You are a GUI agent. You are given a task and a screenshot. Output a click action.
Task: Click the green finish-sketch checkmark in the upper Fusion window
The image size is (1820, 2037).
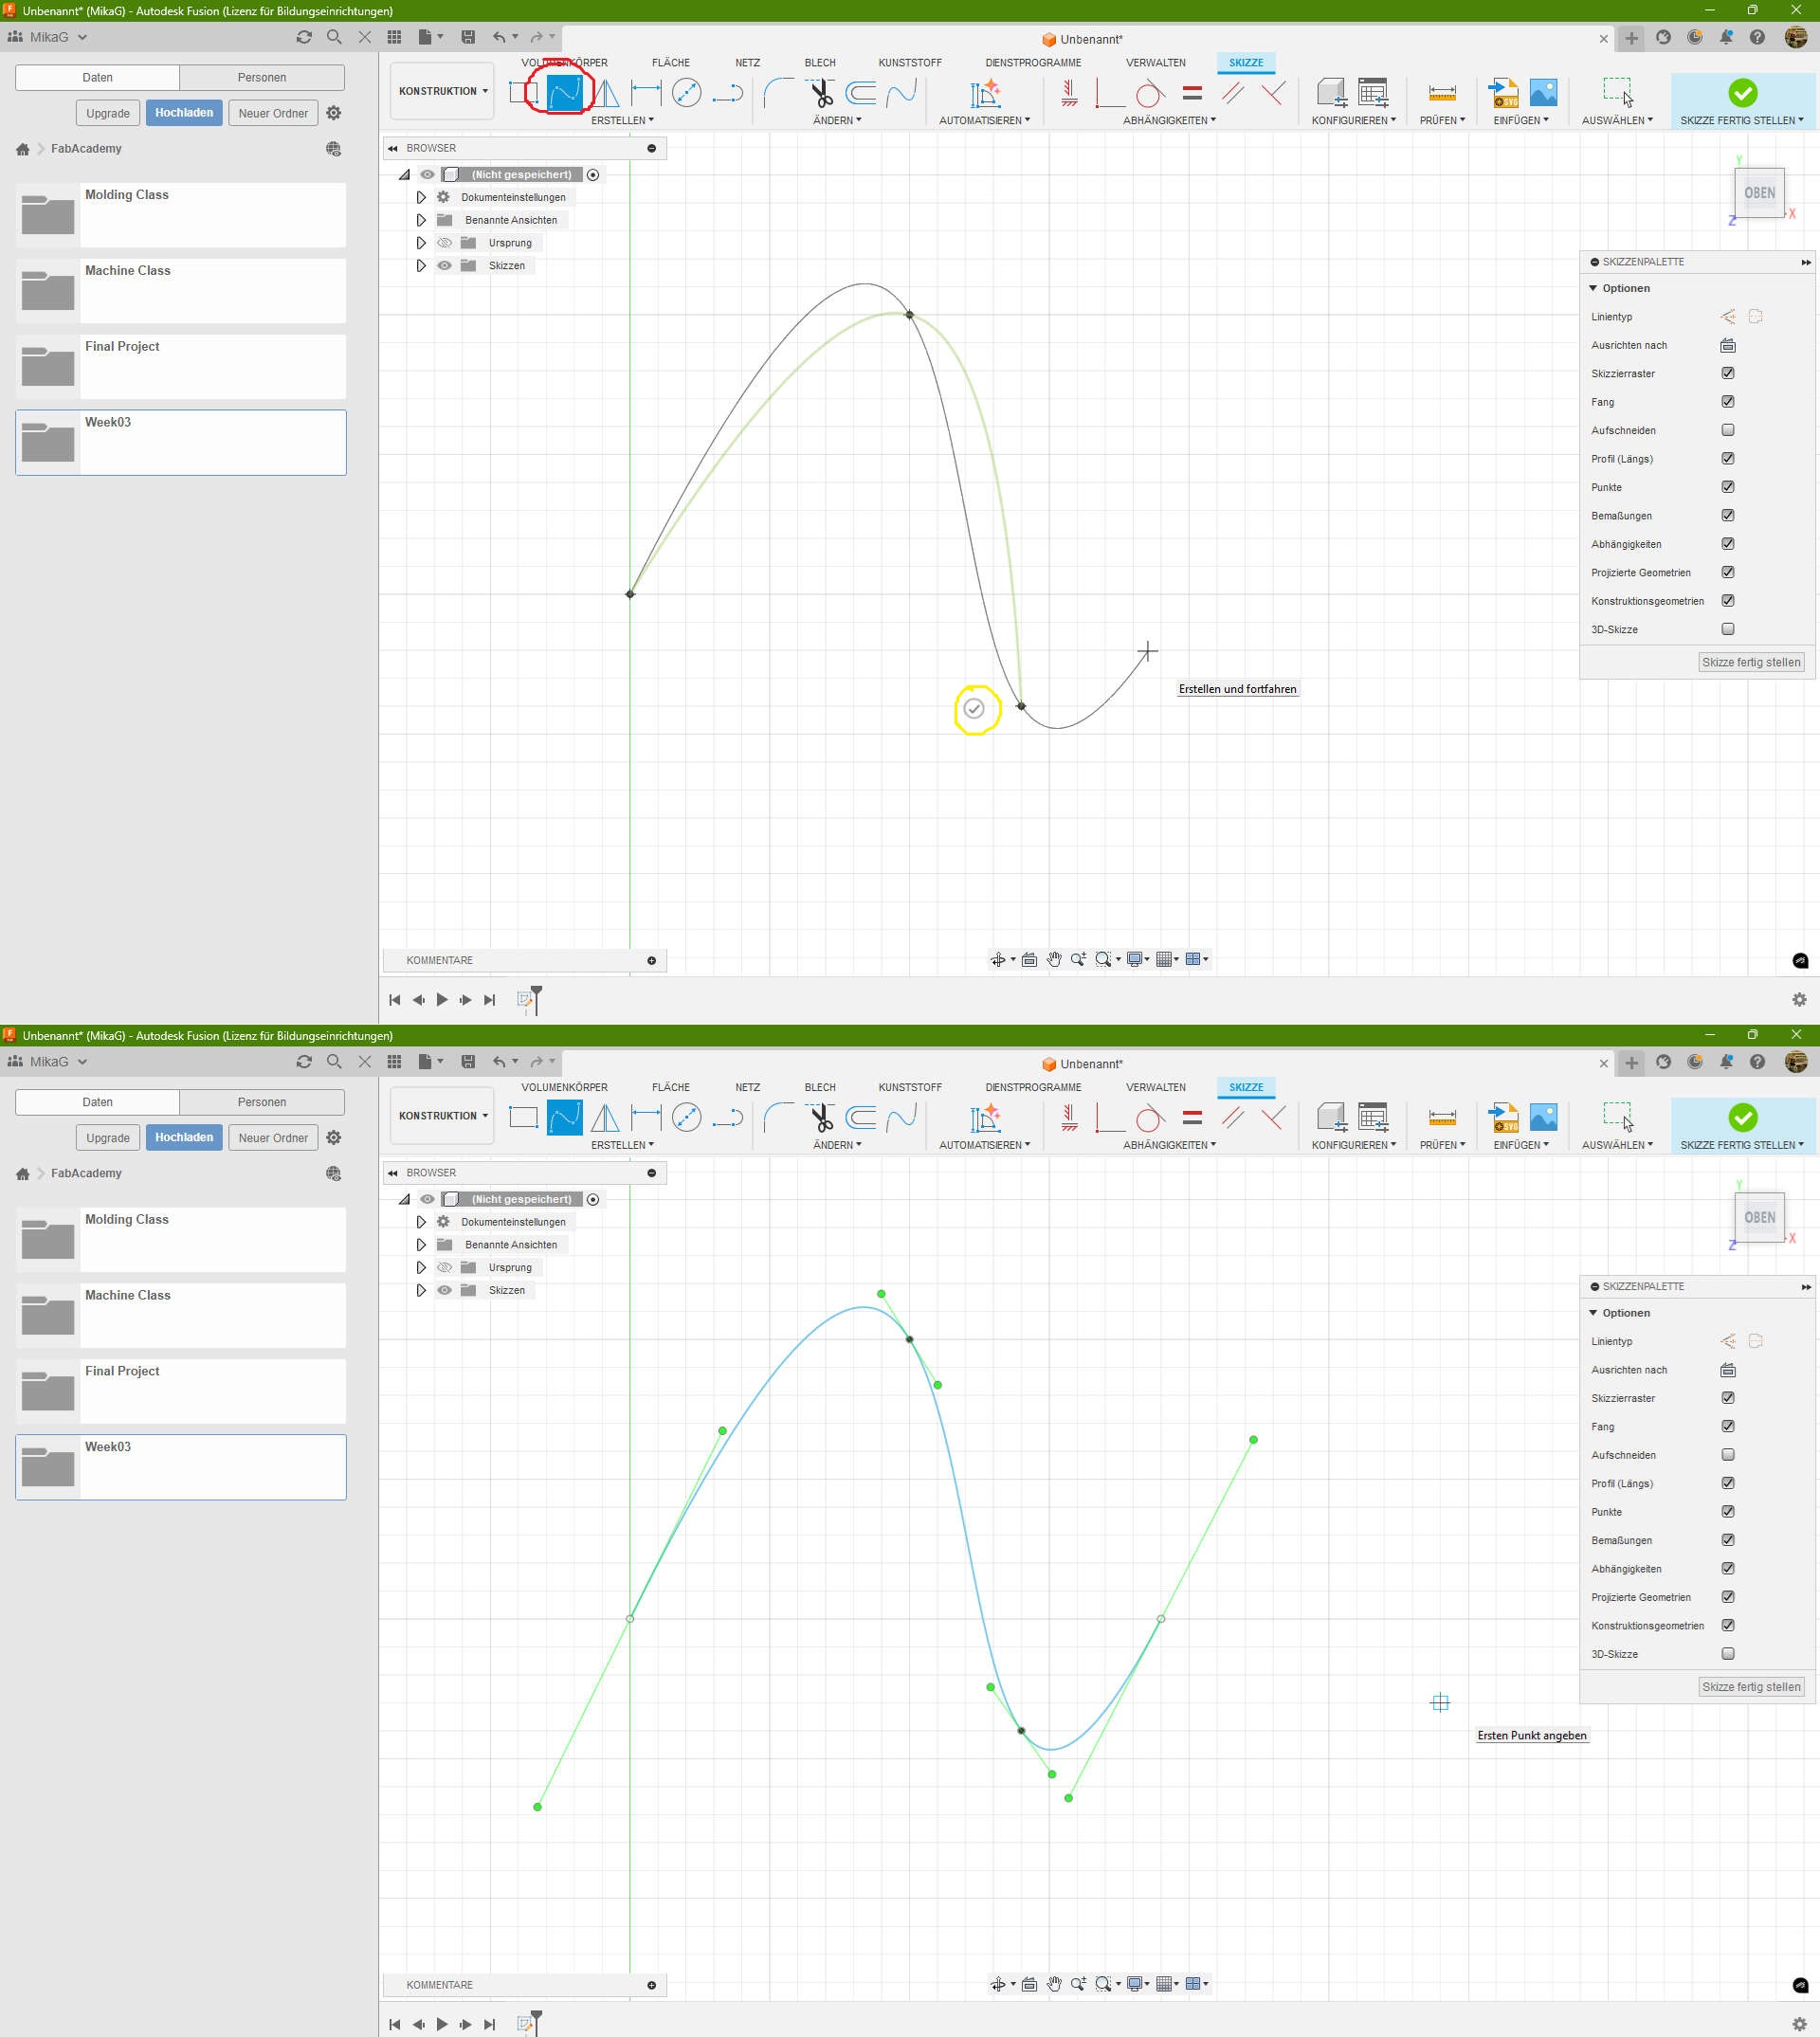(1743, 93)
